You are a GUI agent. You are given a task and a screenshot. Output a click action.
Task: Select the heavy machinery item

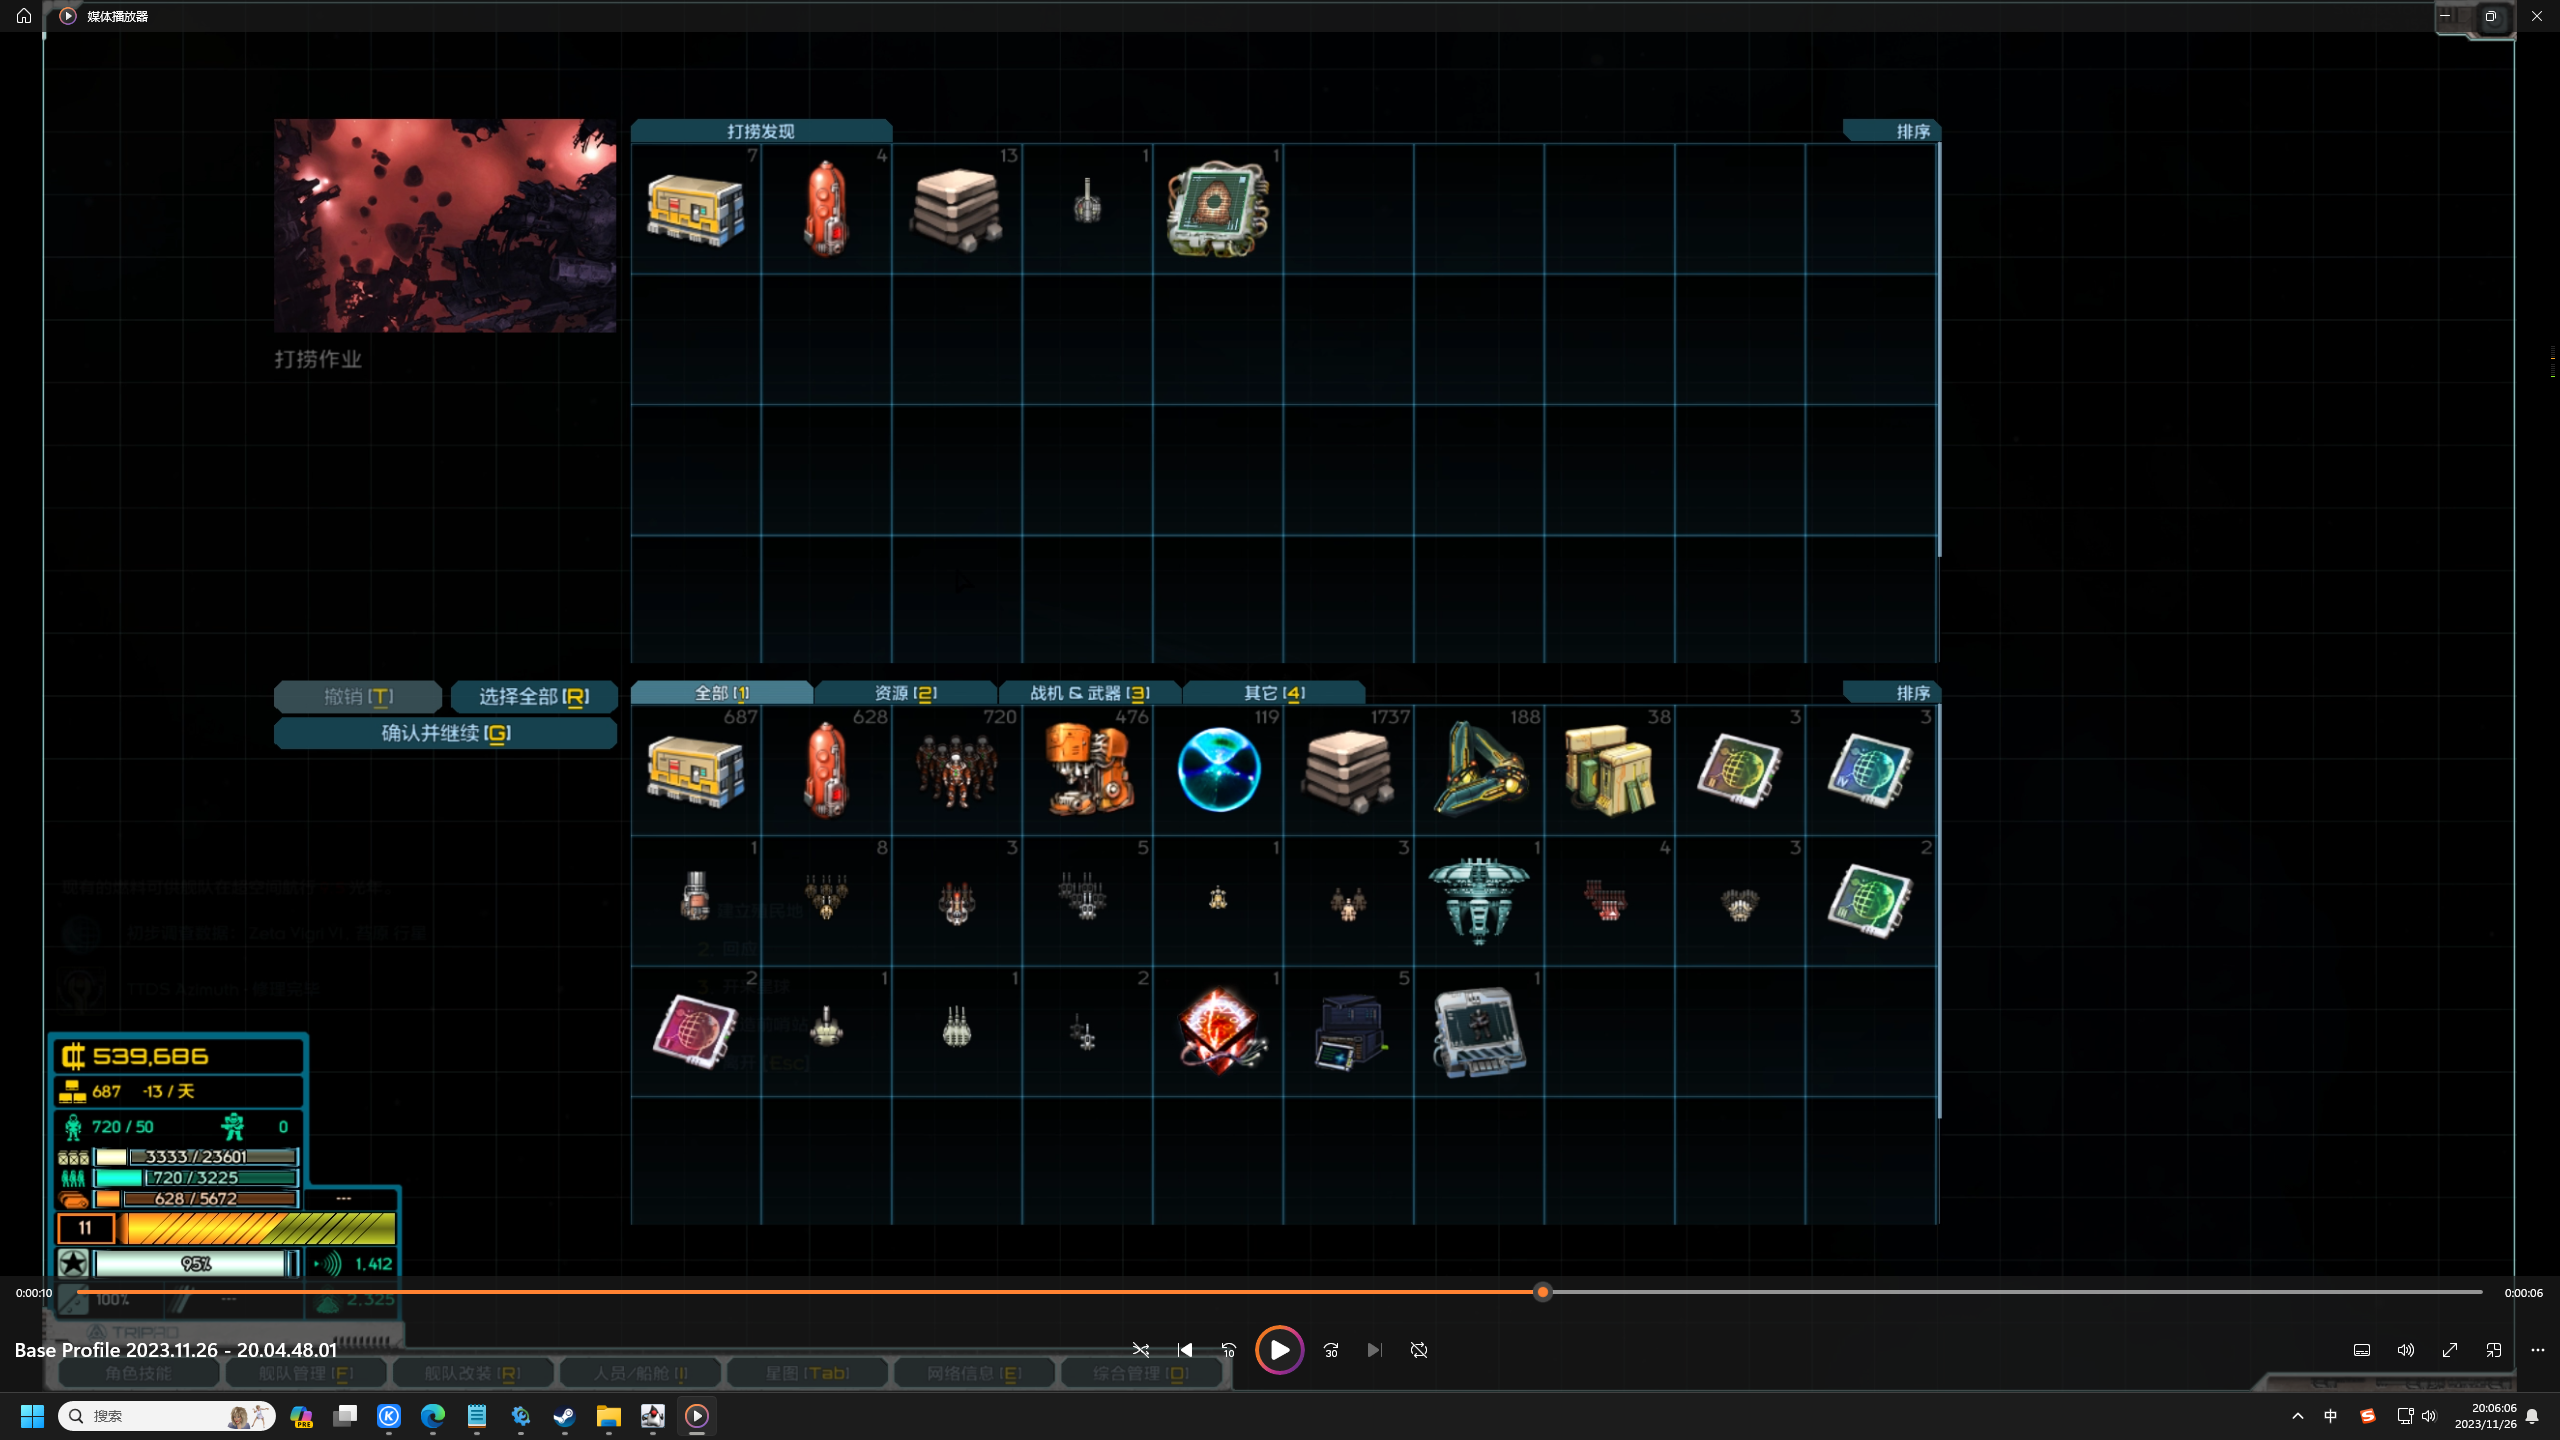point(1088,770)
